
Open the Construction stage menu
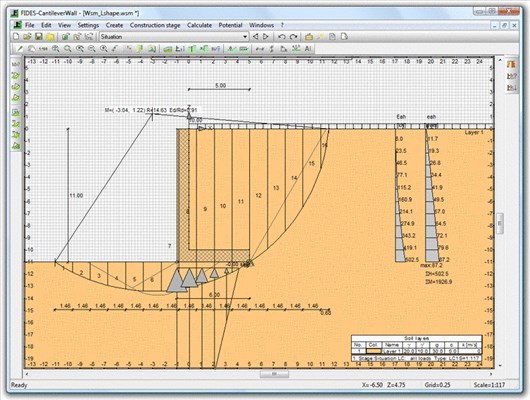155,25
